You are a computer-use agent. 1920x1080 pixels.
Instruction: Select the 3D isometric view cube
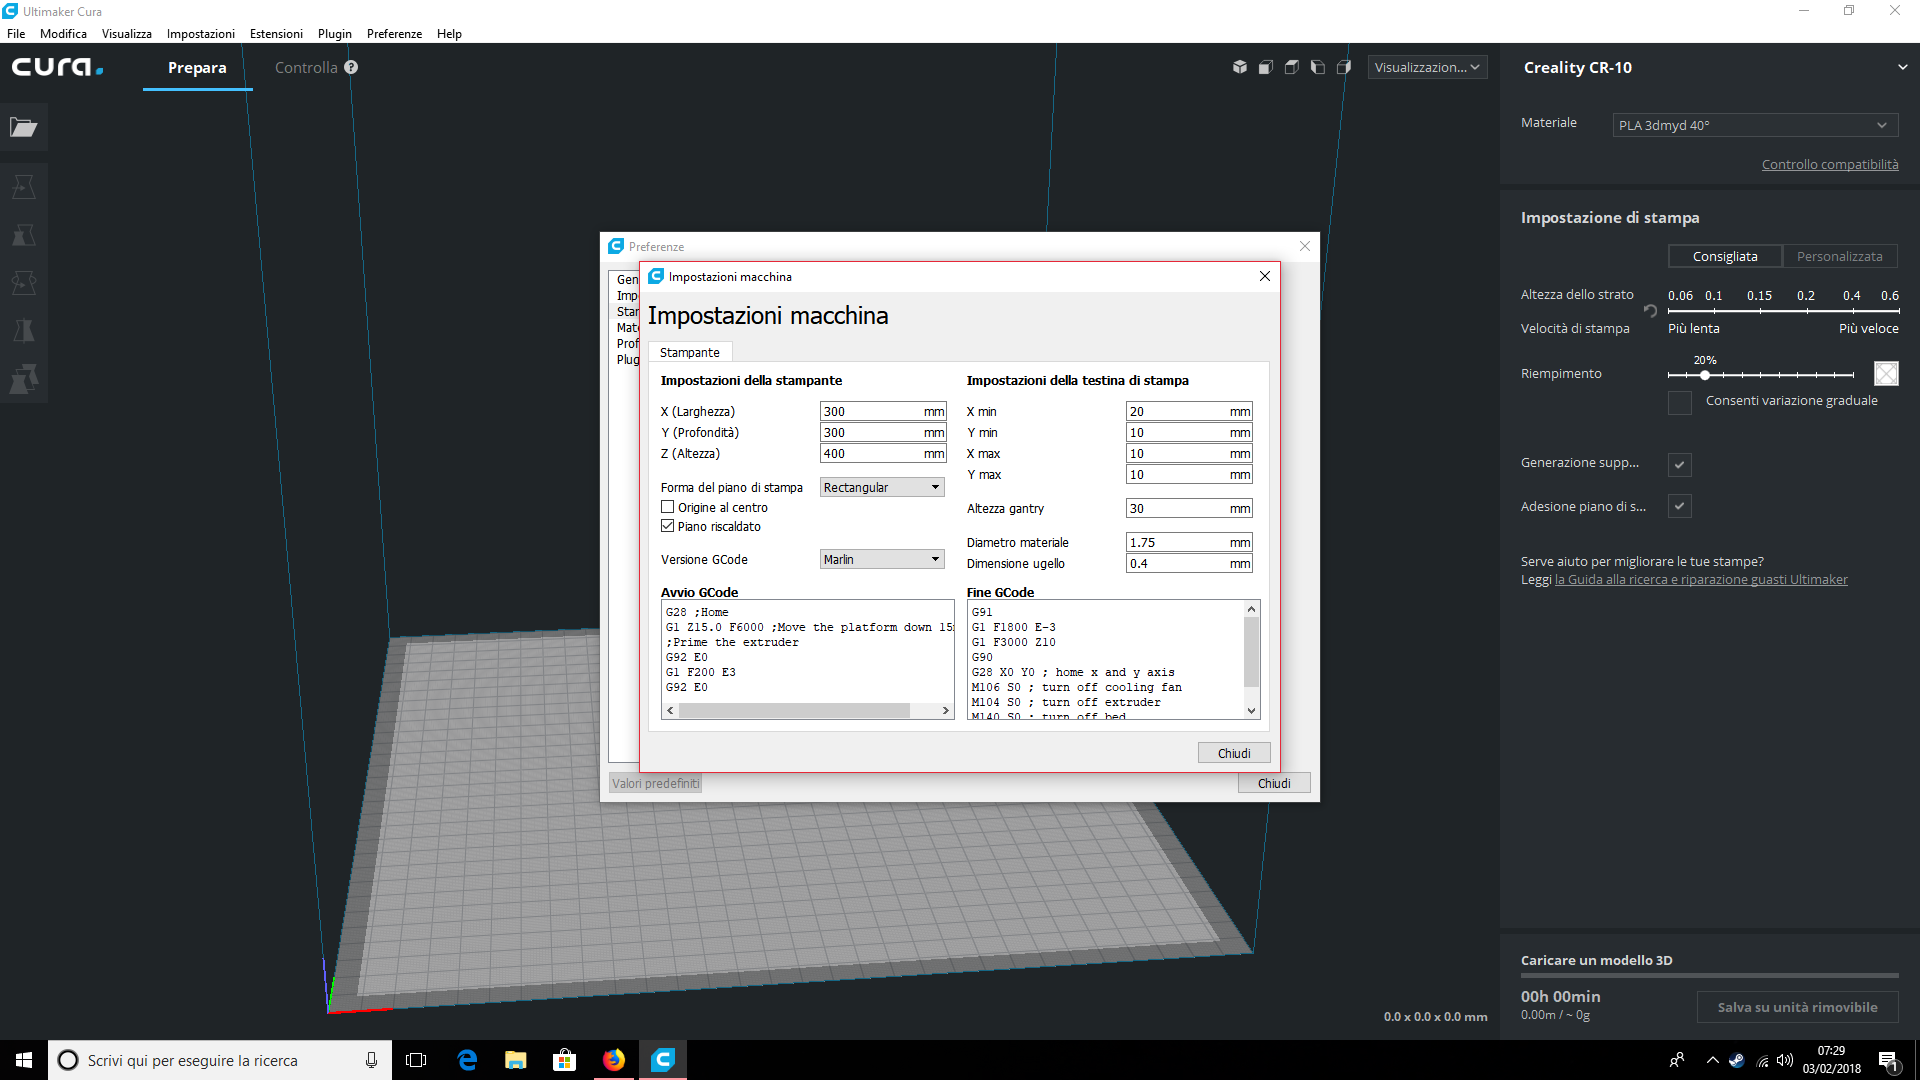(x=1240, y=67)
